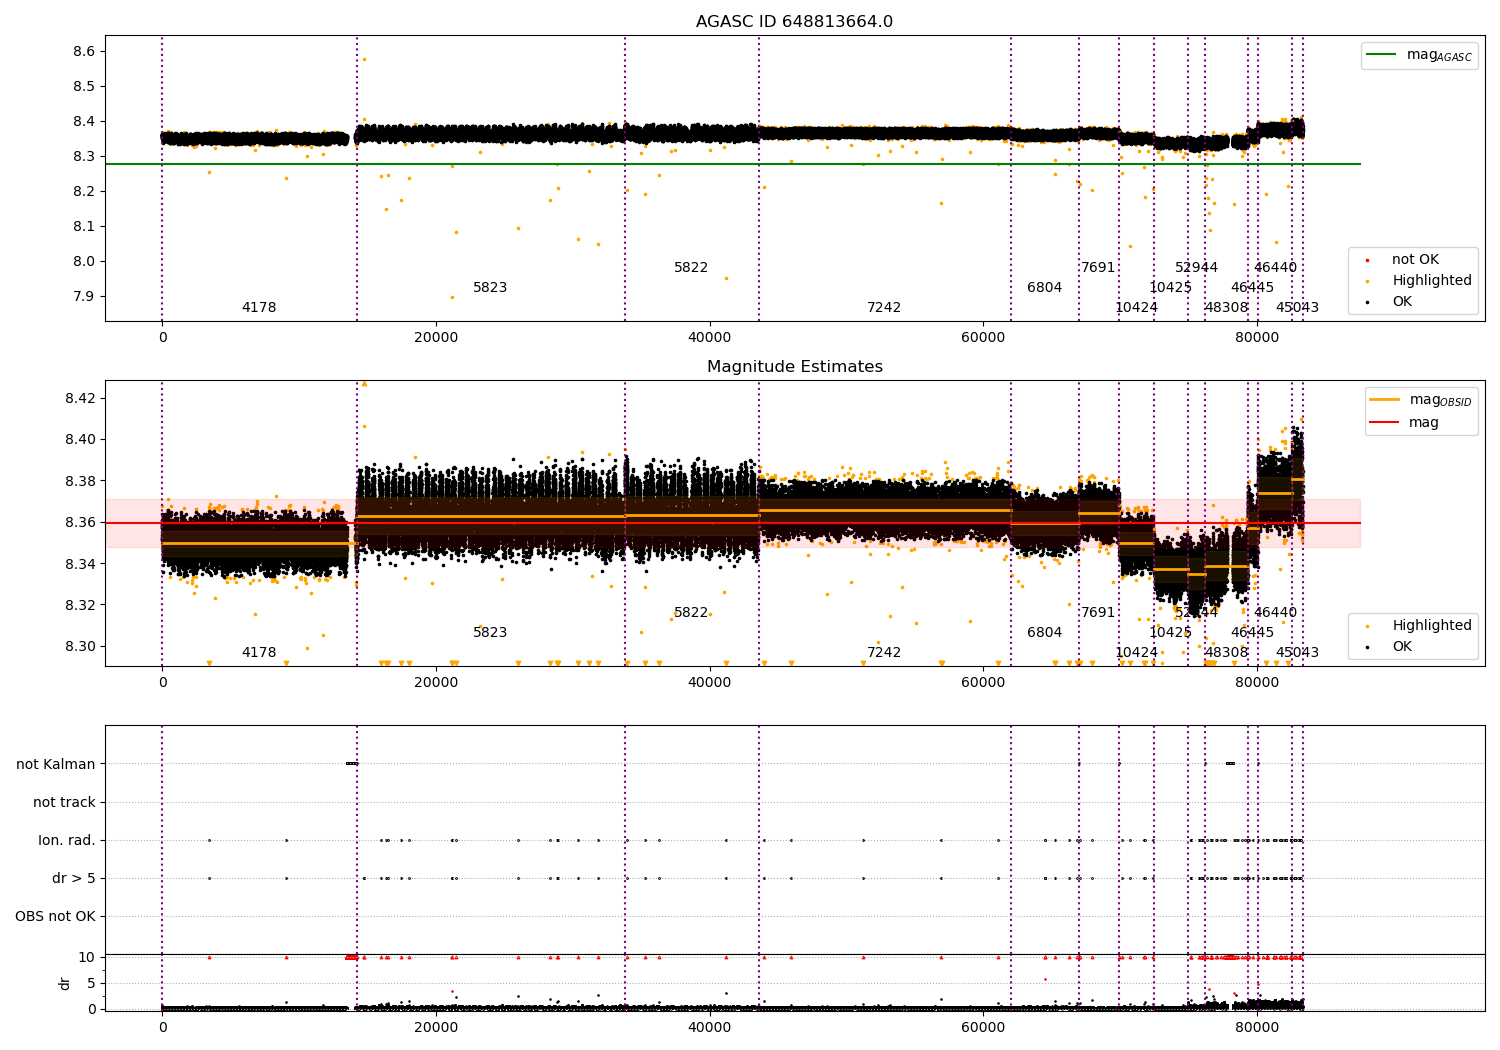Click the 'not OK' legend entry in top plot
The image size is (1500, 1050).
[1415, 260]
